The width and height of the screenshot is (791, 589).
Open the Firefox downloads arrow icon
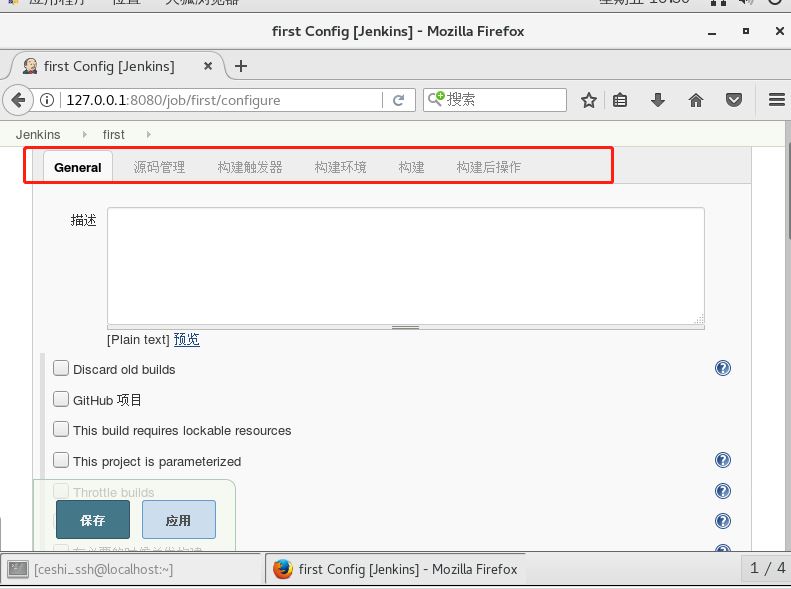658,100
